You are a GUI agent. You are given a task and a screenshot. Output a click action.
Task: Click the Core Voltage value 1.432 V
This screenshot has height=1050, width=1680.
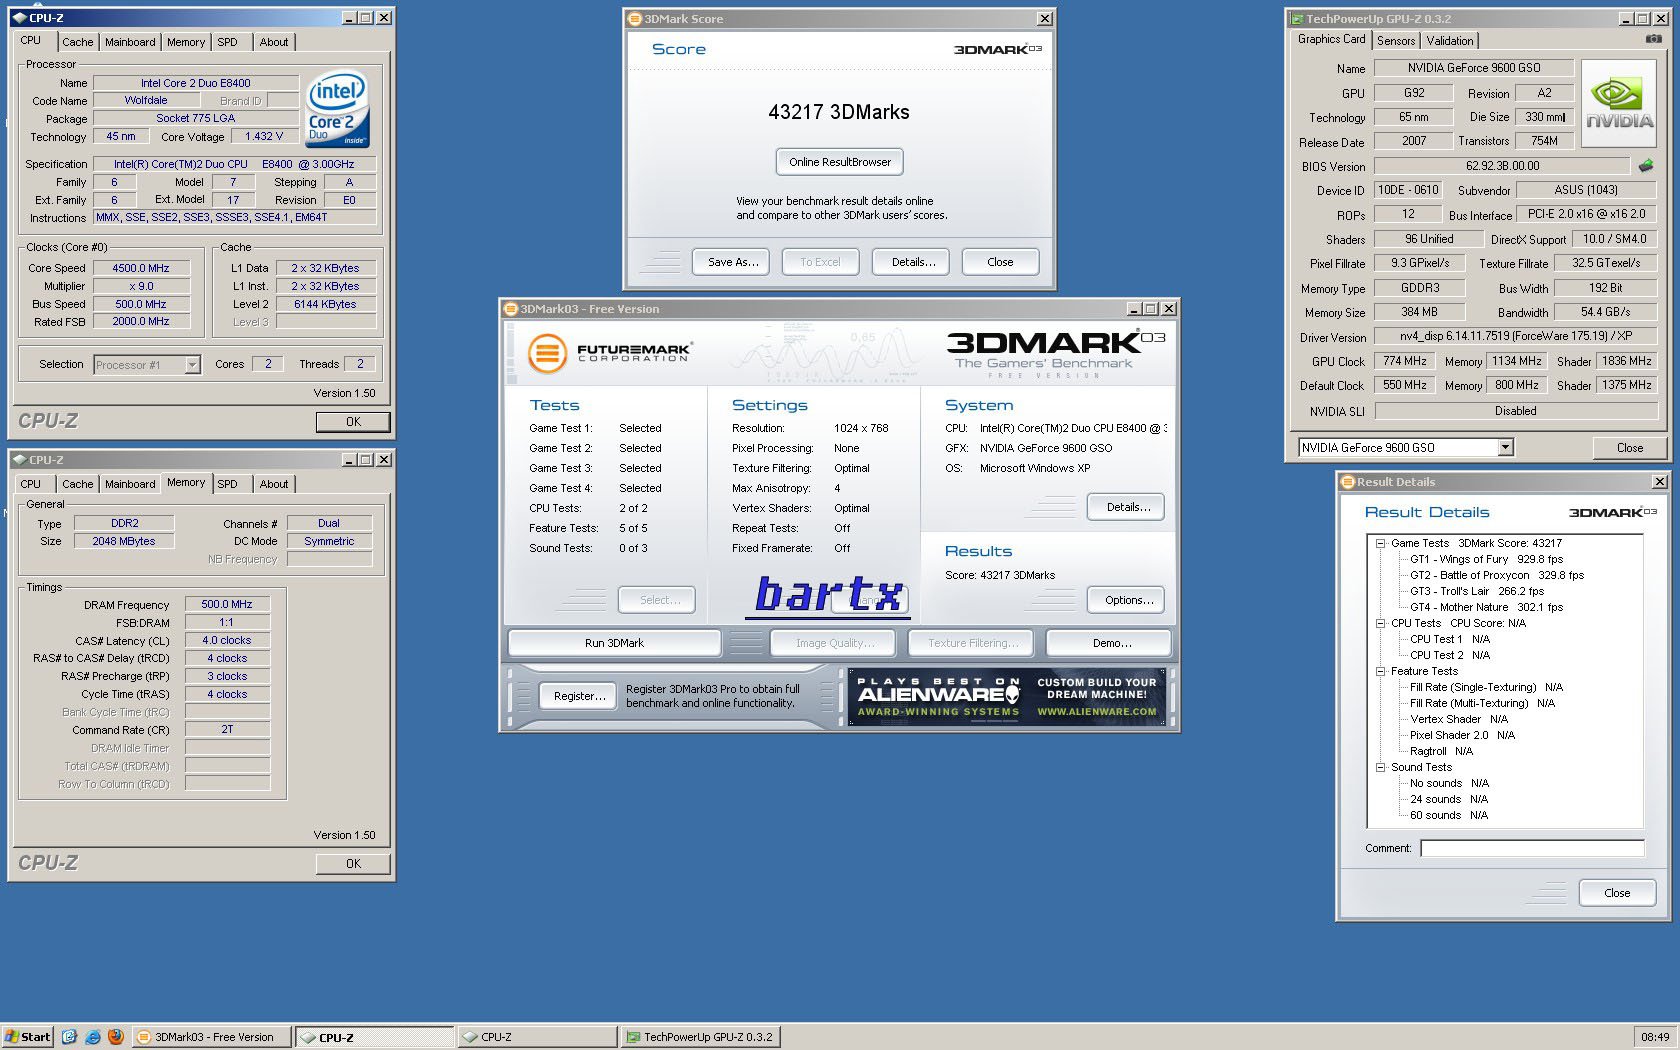tap(264, 137)
